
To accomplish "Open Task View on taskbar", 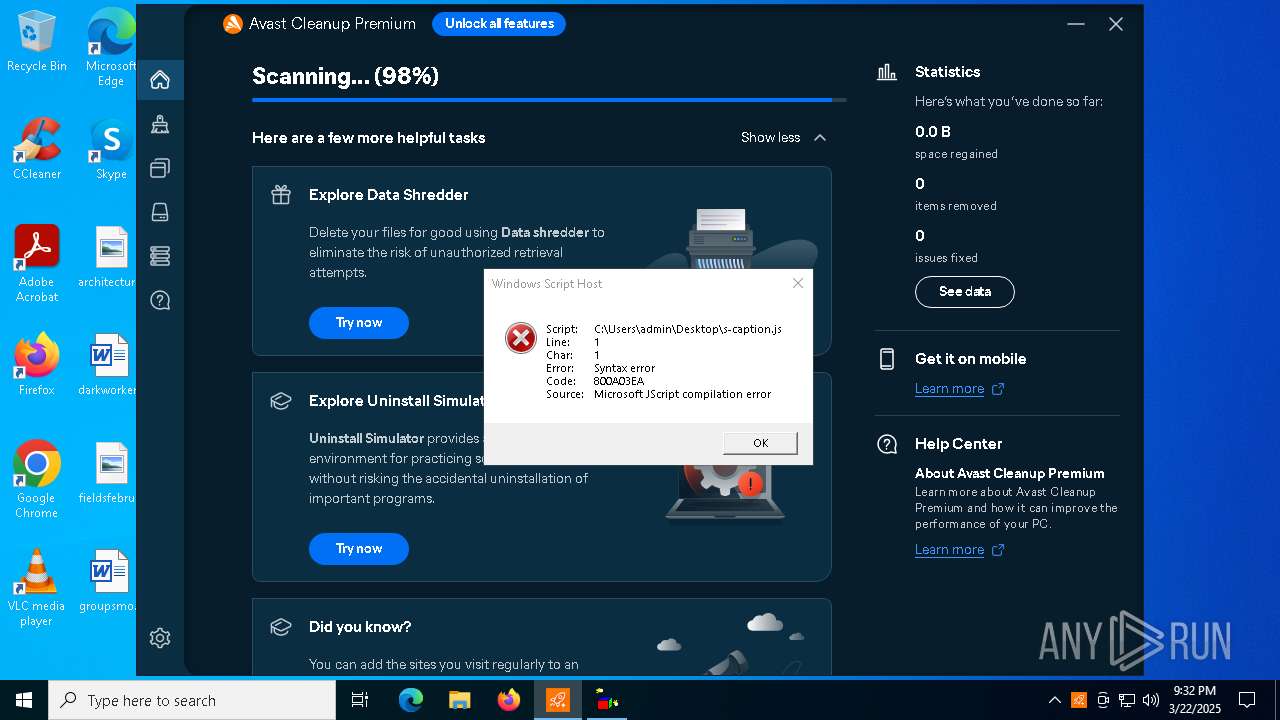I will click(x=360, y=700).
